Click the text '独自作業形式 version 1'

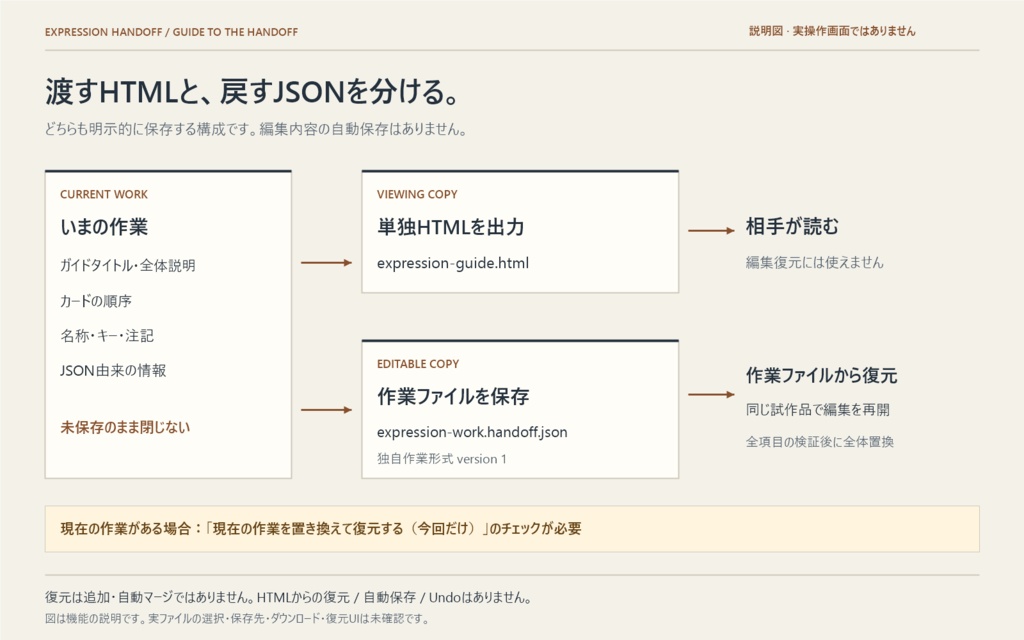pos(441,459)
